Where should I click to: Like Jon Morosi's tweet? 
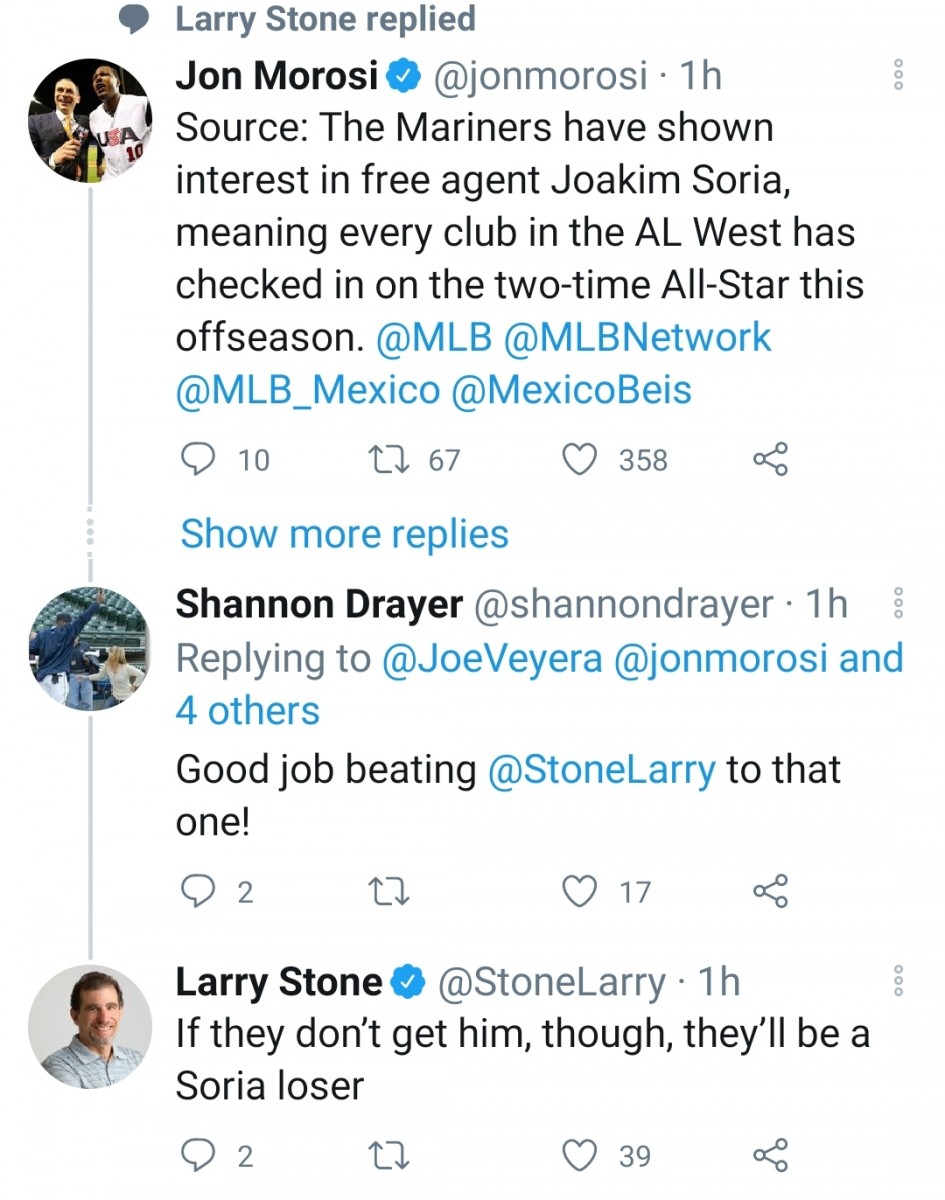[578, 460]
